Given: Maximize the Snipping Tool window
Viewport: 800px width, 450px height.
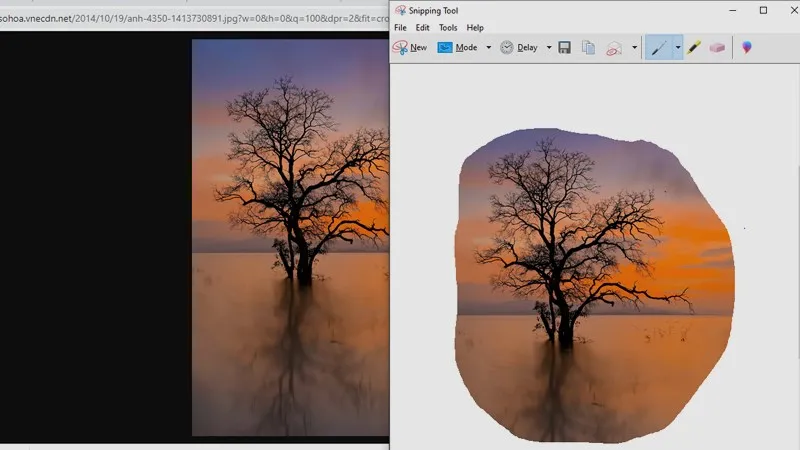Looking at the screenshot, I should click(763, 10).
